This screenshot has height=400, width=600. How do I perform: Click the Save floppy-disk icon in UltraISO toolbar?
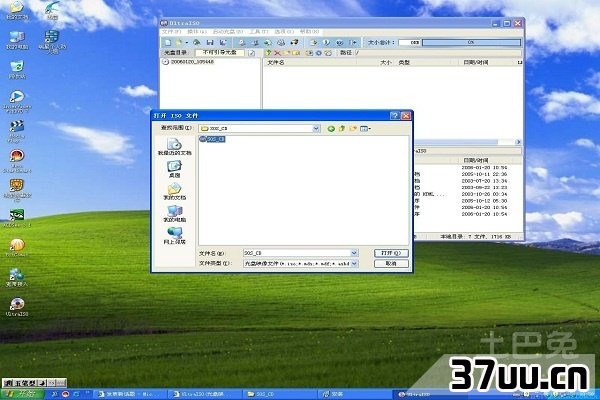click(210, 42)
